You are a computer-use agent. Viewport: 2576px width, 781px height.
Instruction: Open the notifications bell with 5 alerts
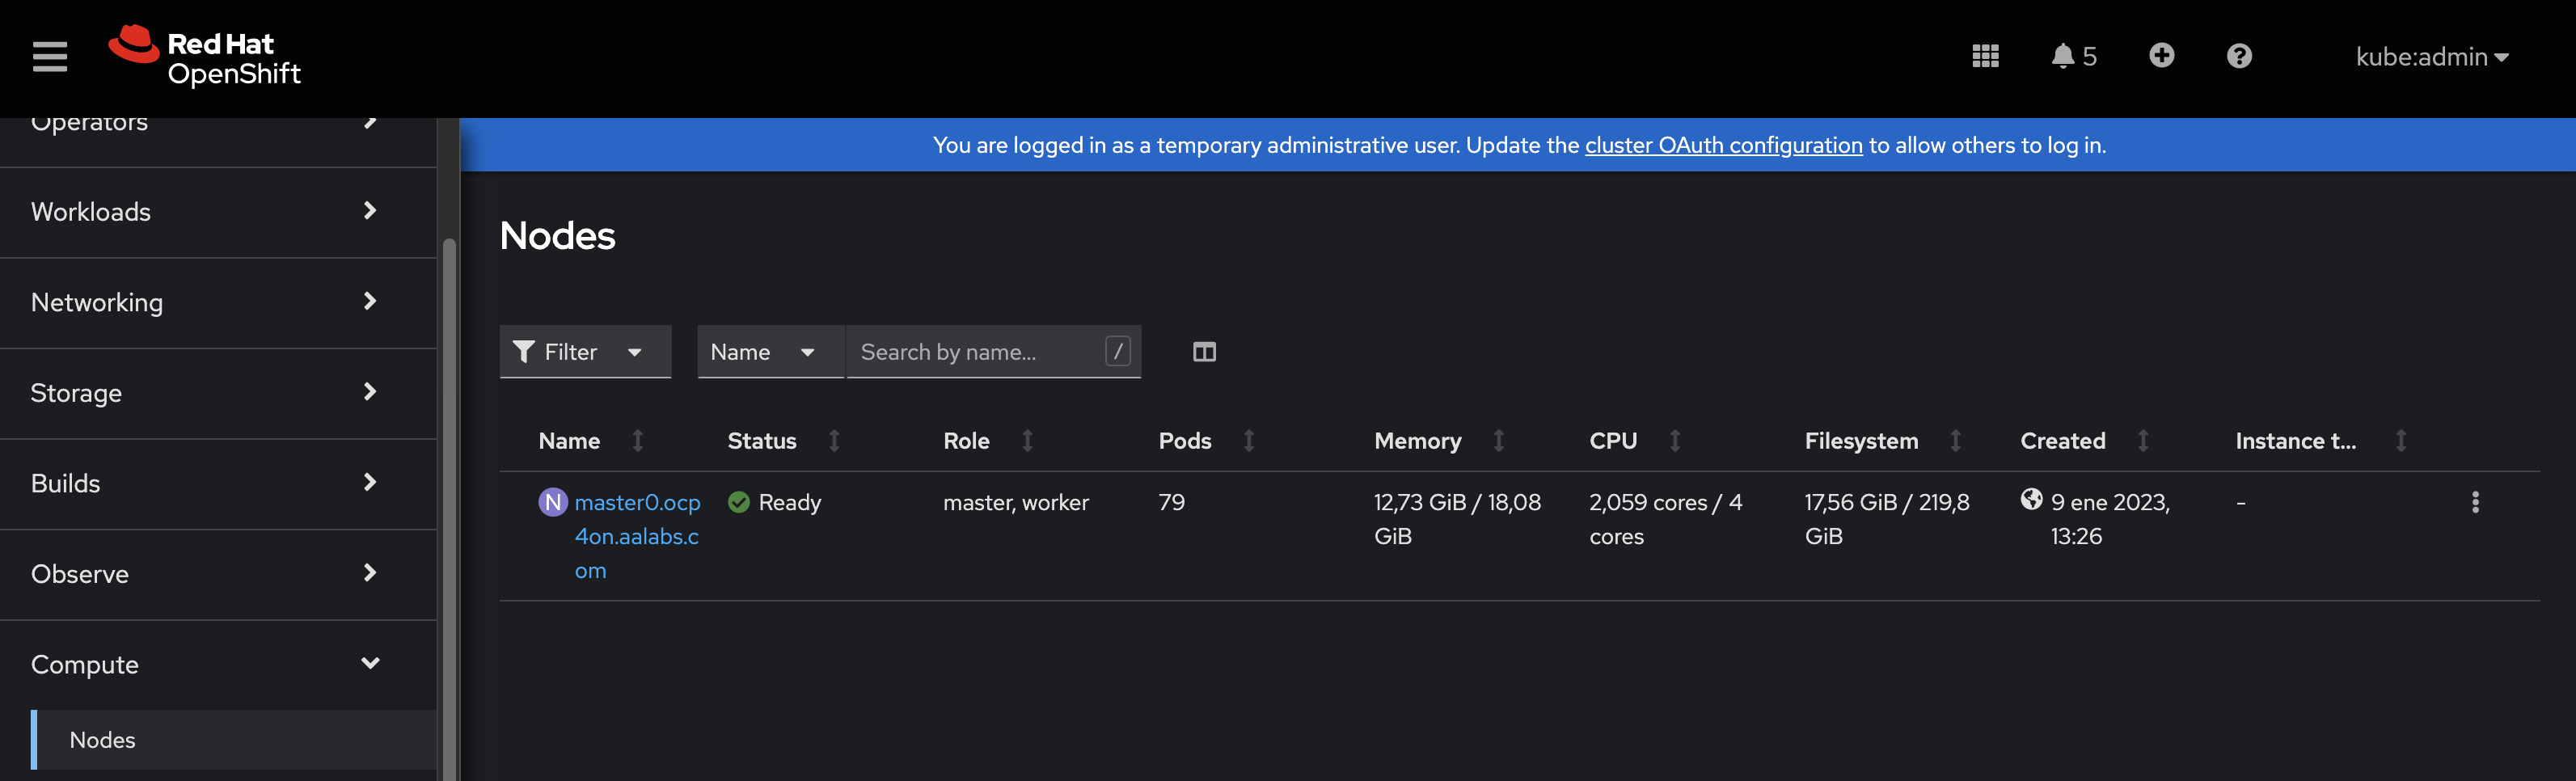(2073, 56)
